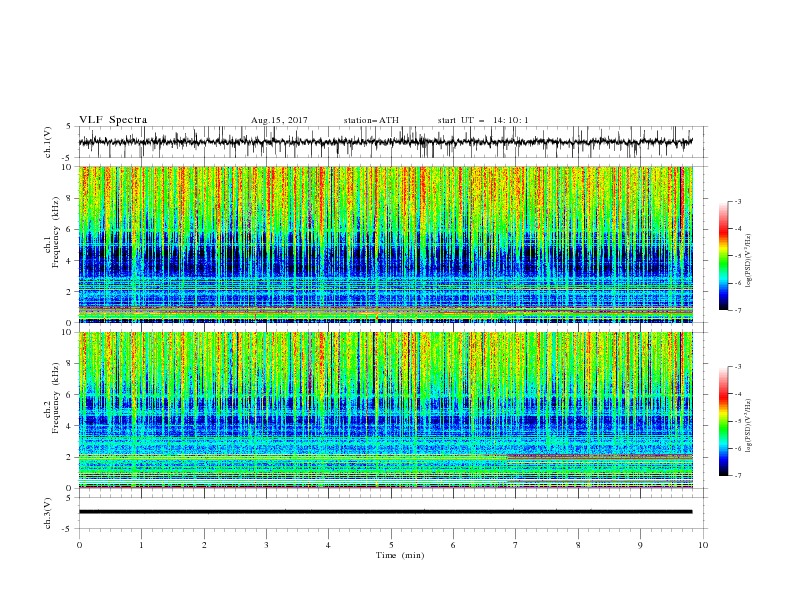Viewport: 792px width, 612px height.
Task: Click time axis tick label "8"
Action: tap(578, 545)
